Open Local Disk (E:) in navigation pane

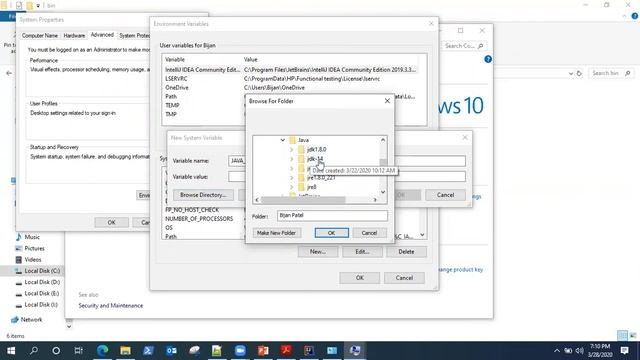42,293
